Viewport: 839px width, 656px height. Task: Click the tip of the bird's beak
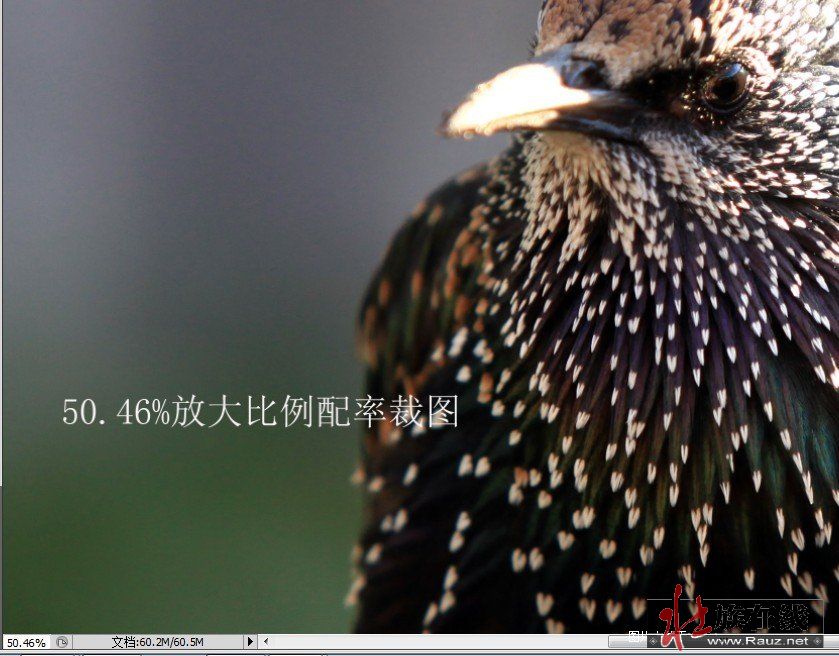(454, 124)
